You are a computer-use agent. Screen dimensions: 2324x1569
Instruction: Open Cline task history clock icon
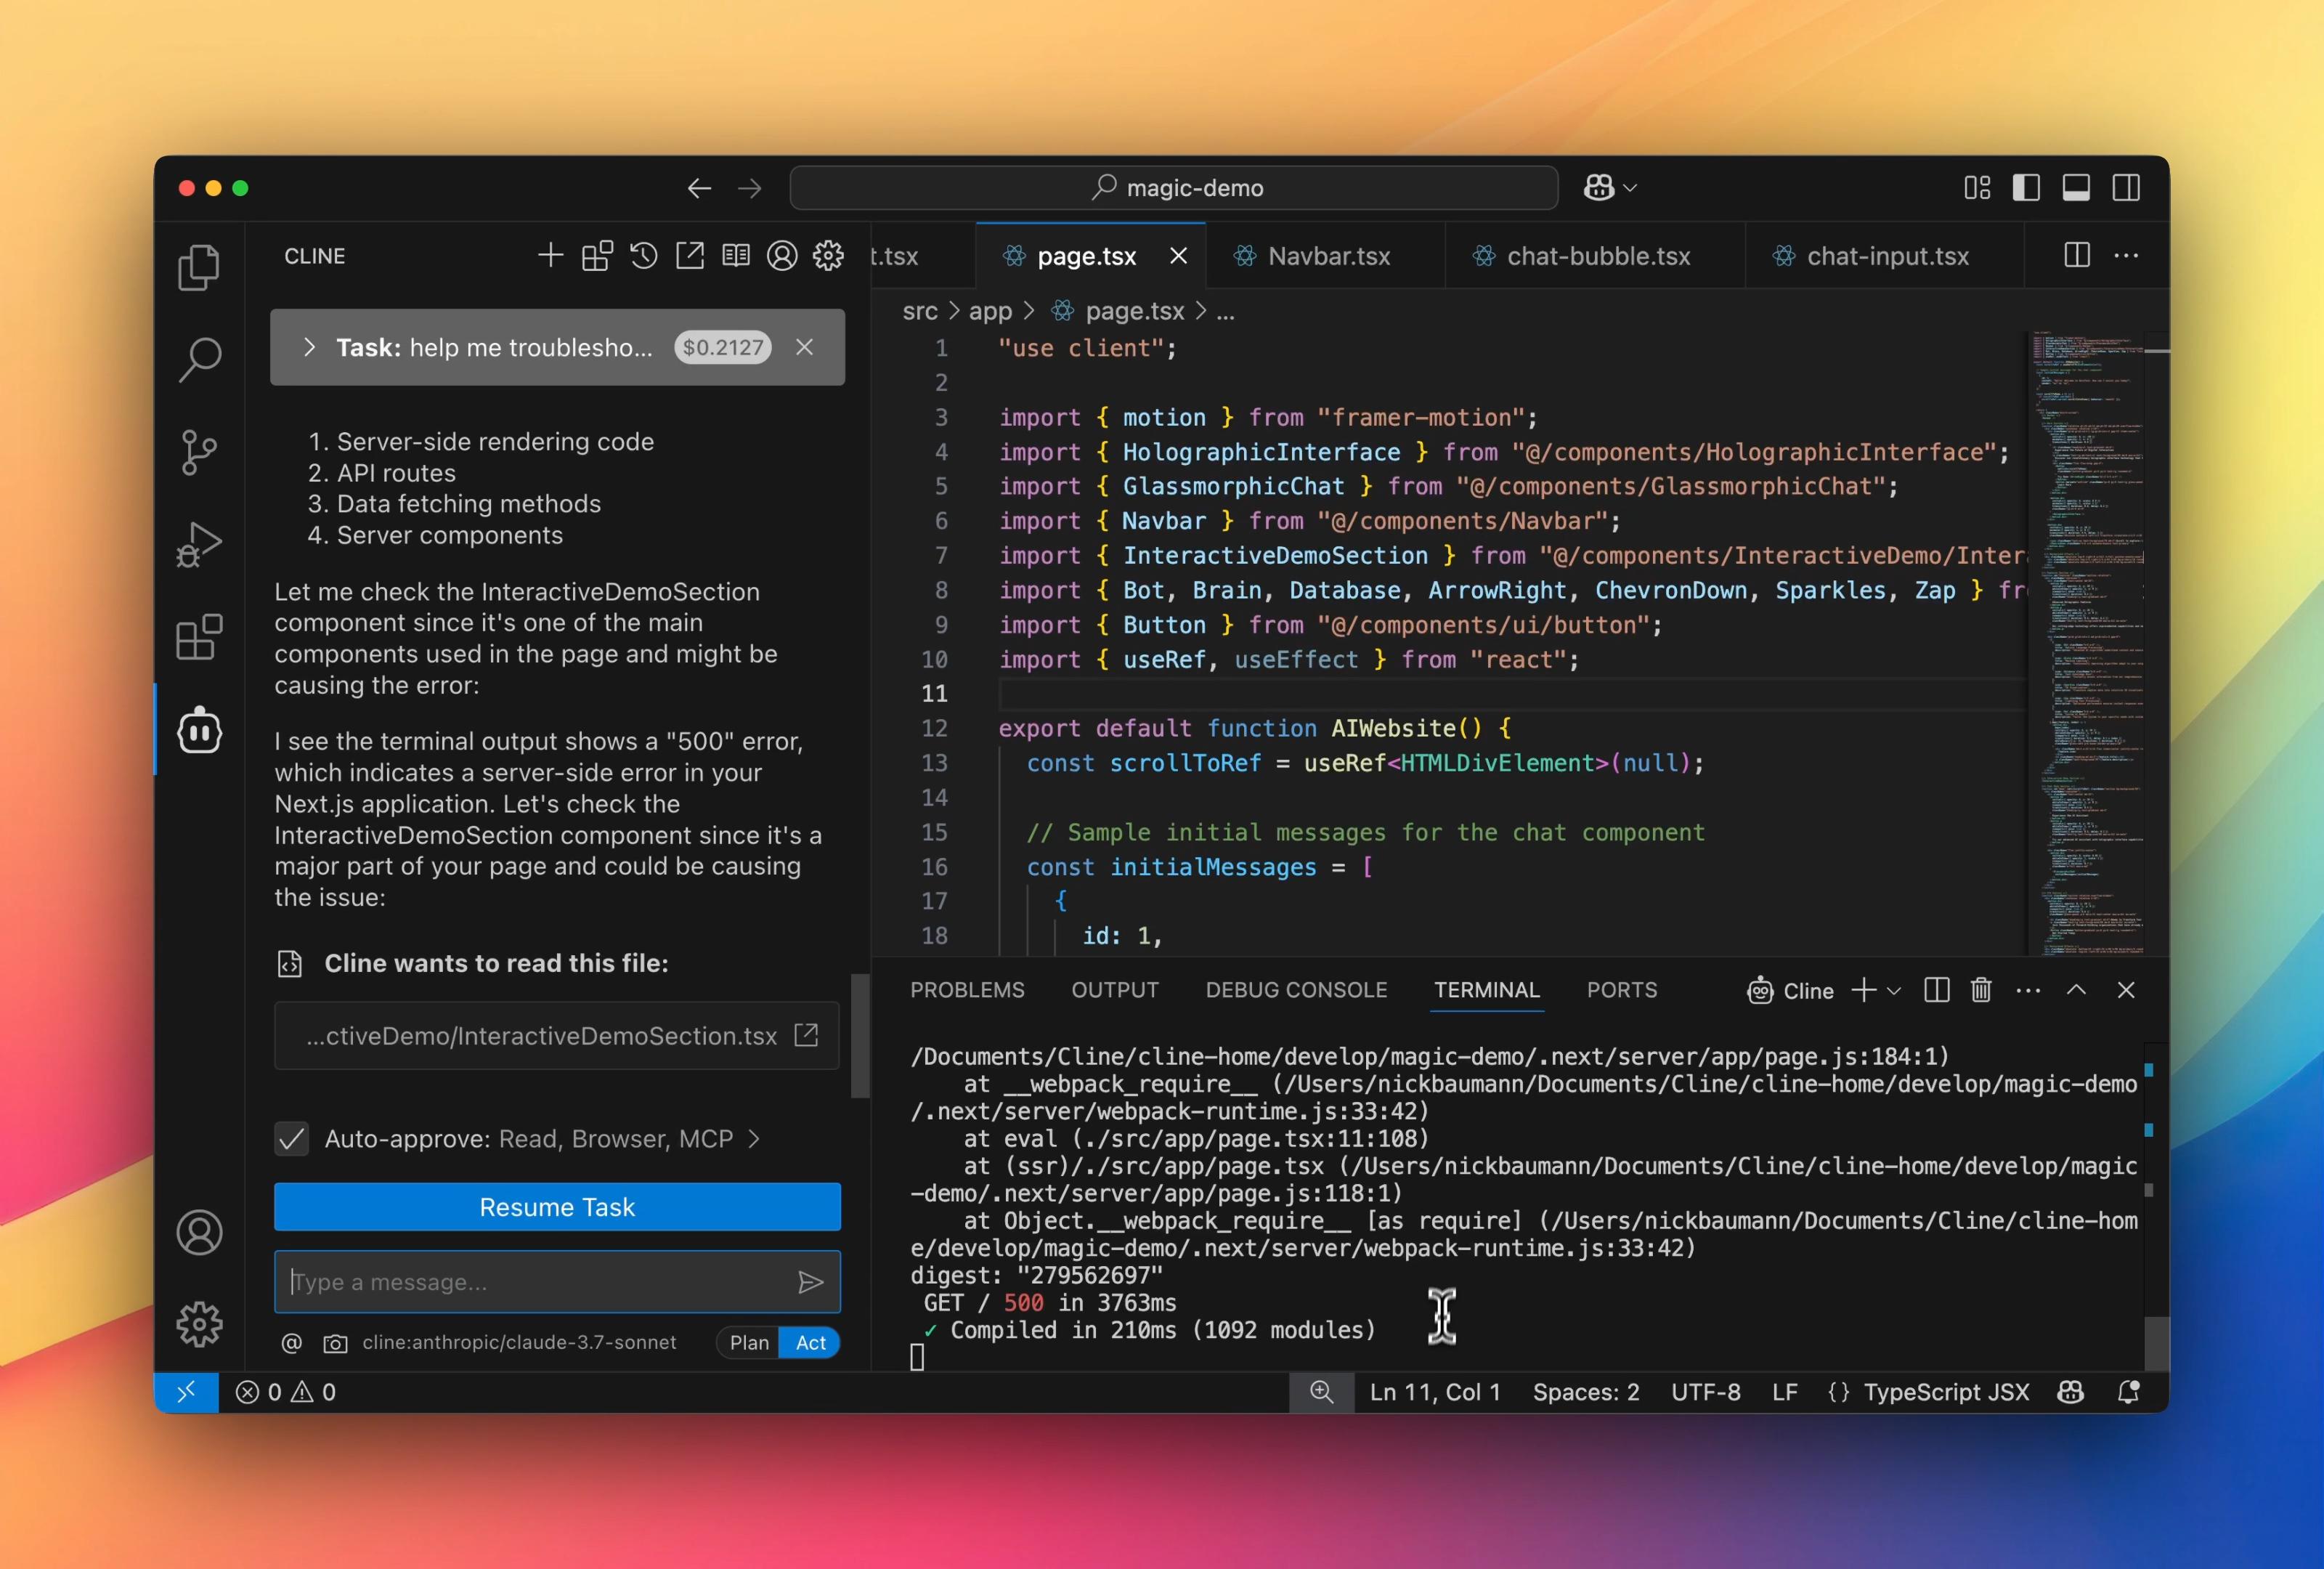643,256
